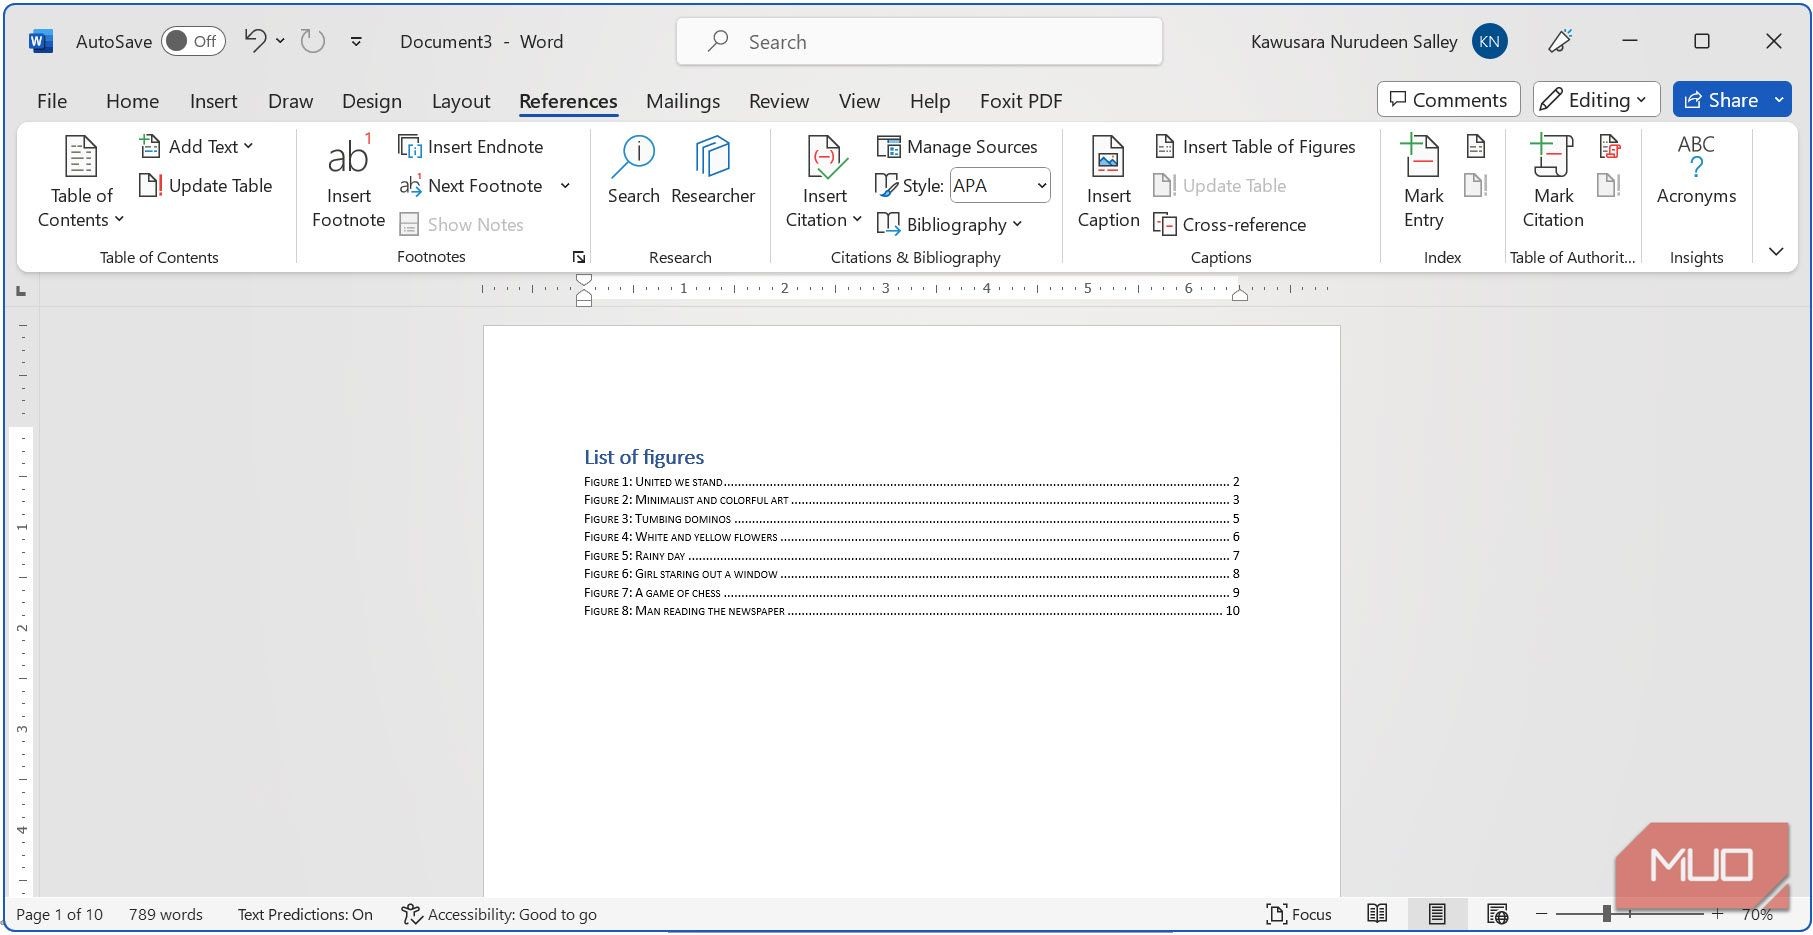The image size is (1813, 935).
Task: Click Insert Table of Figures
Action: (1255, 146)
